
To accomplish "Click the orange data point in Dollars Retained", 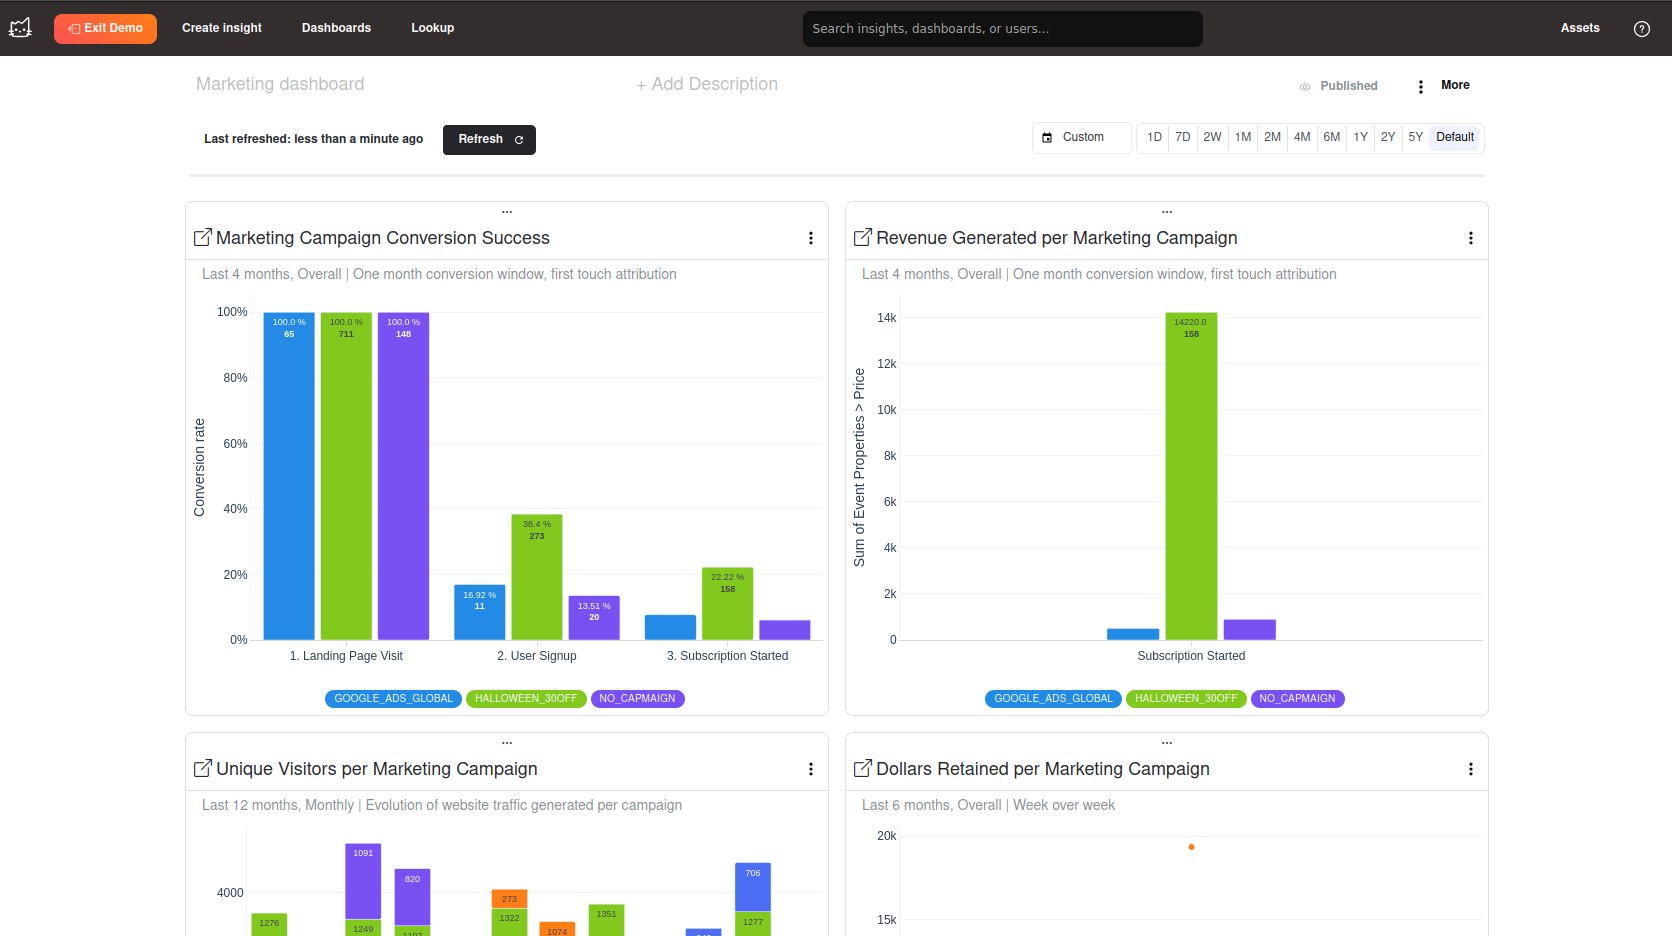I will point(1191,847).
